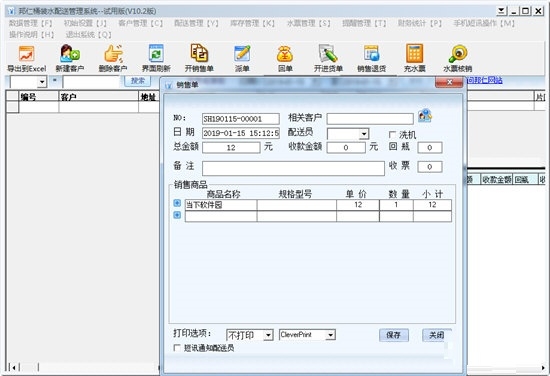Click the 回瓶 quantity field
This screenshot has height=376, width=550.
430,147
